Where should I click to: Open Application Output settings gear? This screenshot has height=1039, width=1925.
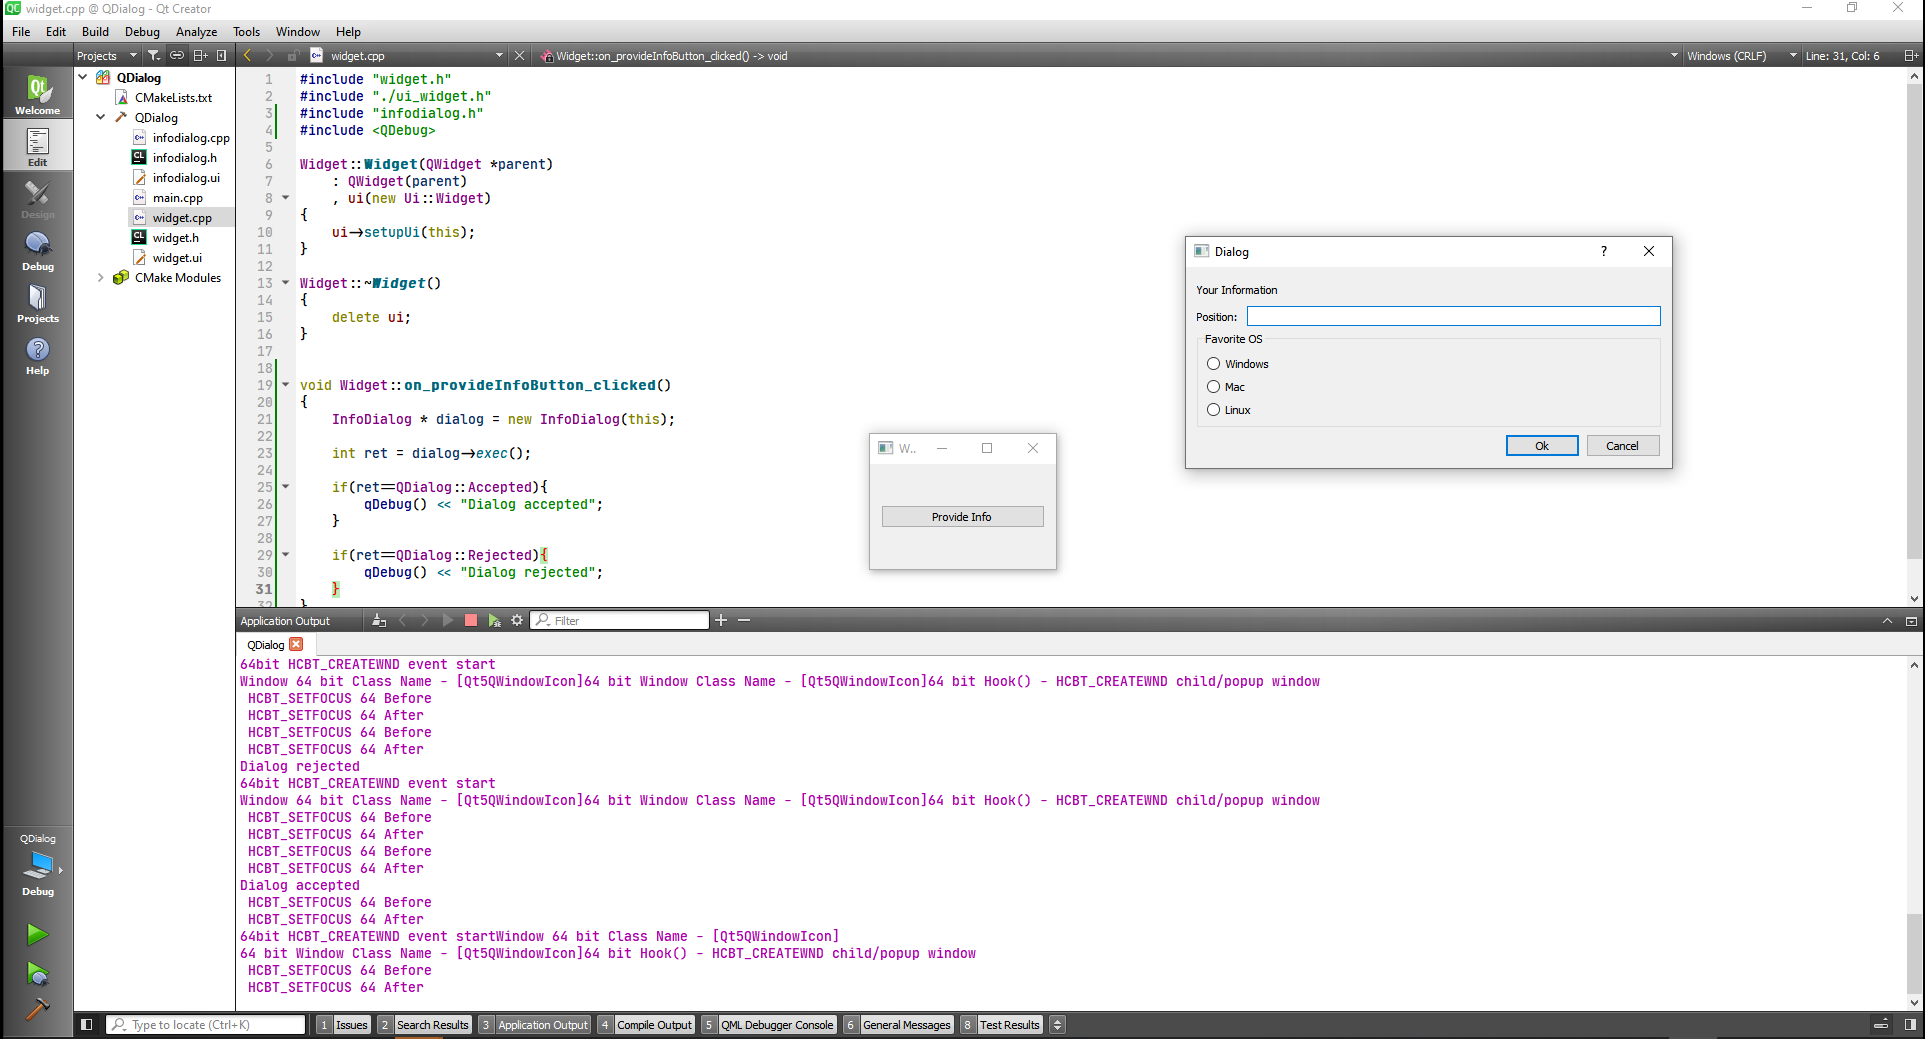517,620
